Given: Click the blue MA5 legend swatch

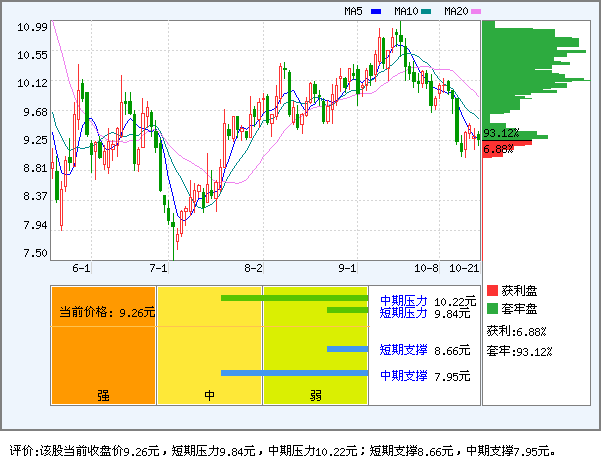Looking at the screenshot, I should pos(376,11).
